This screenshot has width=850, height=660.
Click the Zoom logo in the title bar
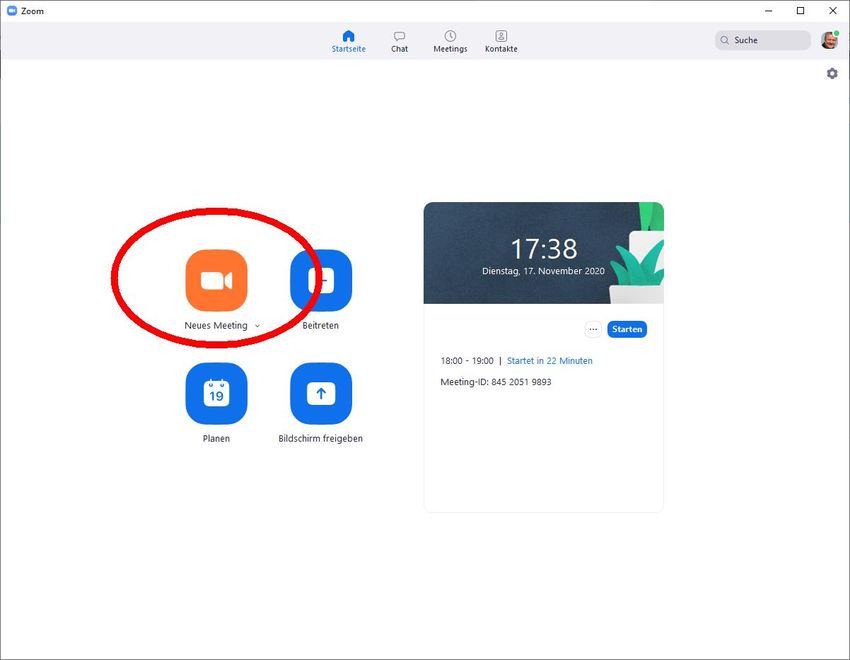coord(12,11)
